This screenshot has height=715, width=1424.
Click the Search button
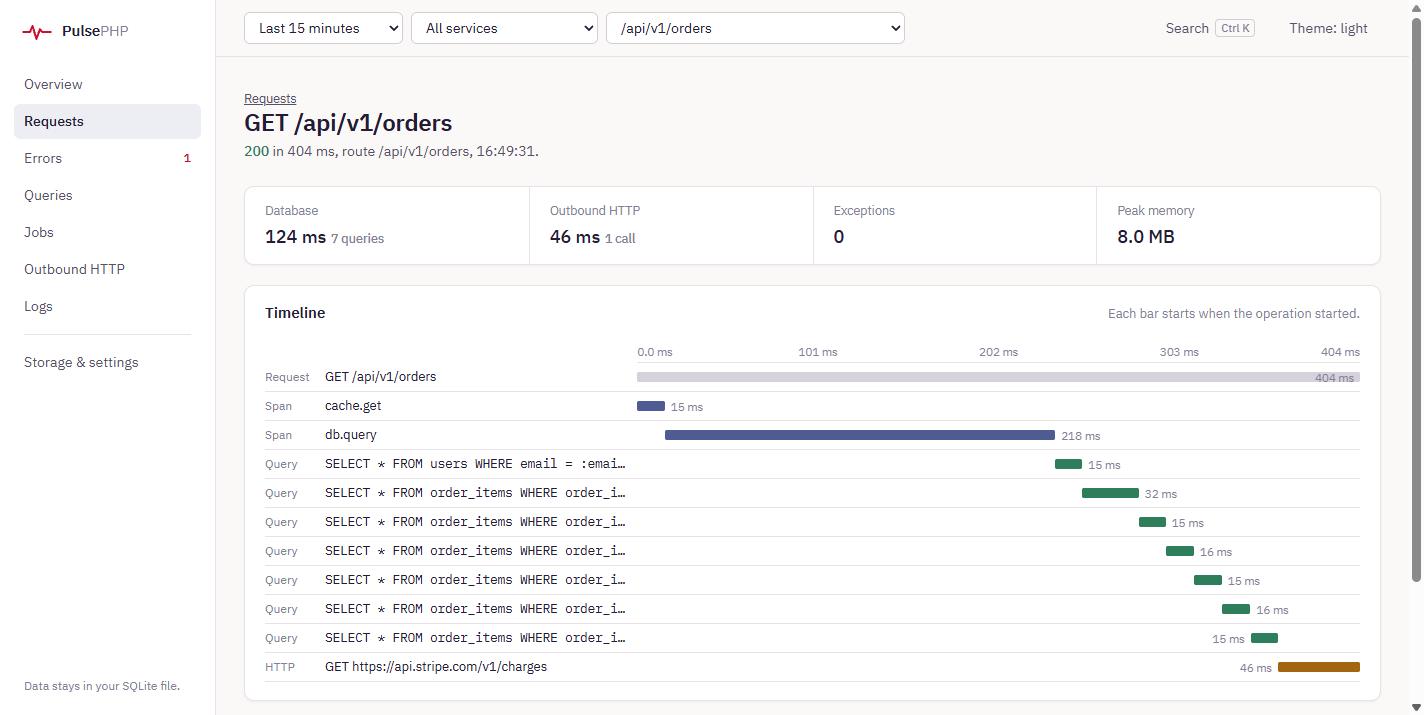(x=1209, y=28)
